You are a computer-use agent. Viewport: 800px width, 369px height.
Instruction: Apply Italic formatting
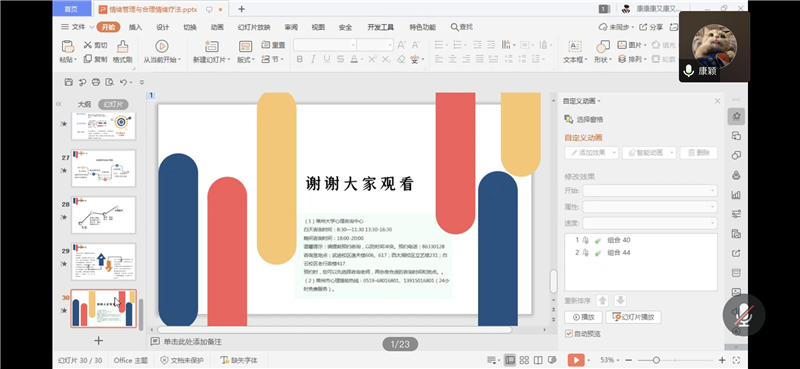[x=313, y=59]
